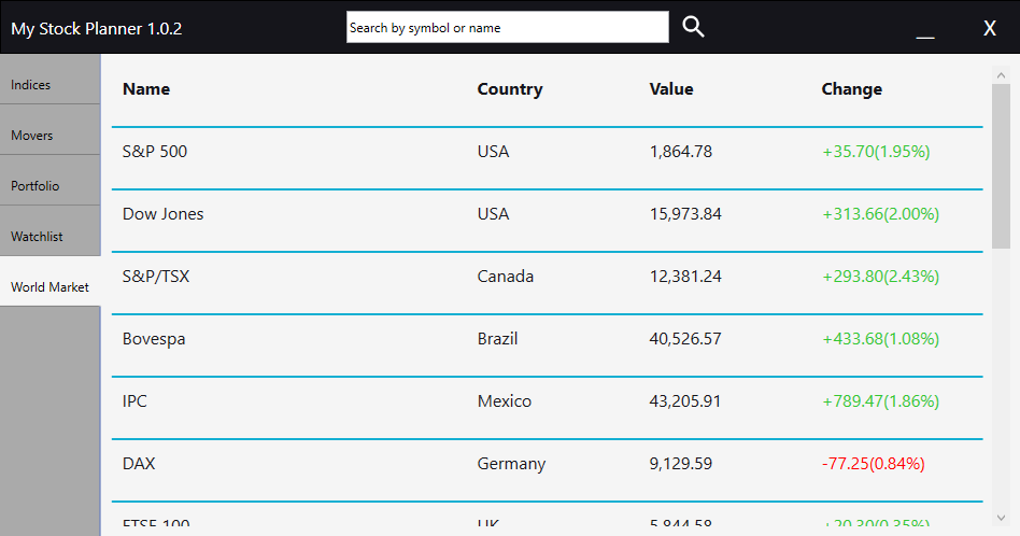The image size is (1020, 536).
Task: Click the scrollbar up arrow
Action: [x=1001, y=75]
